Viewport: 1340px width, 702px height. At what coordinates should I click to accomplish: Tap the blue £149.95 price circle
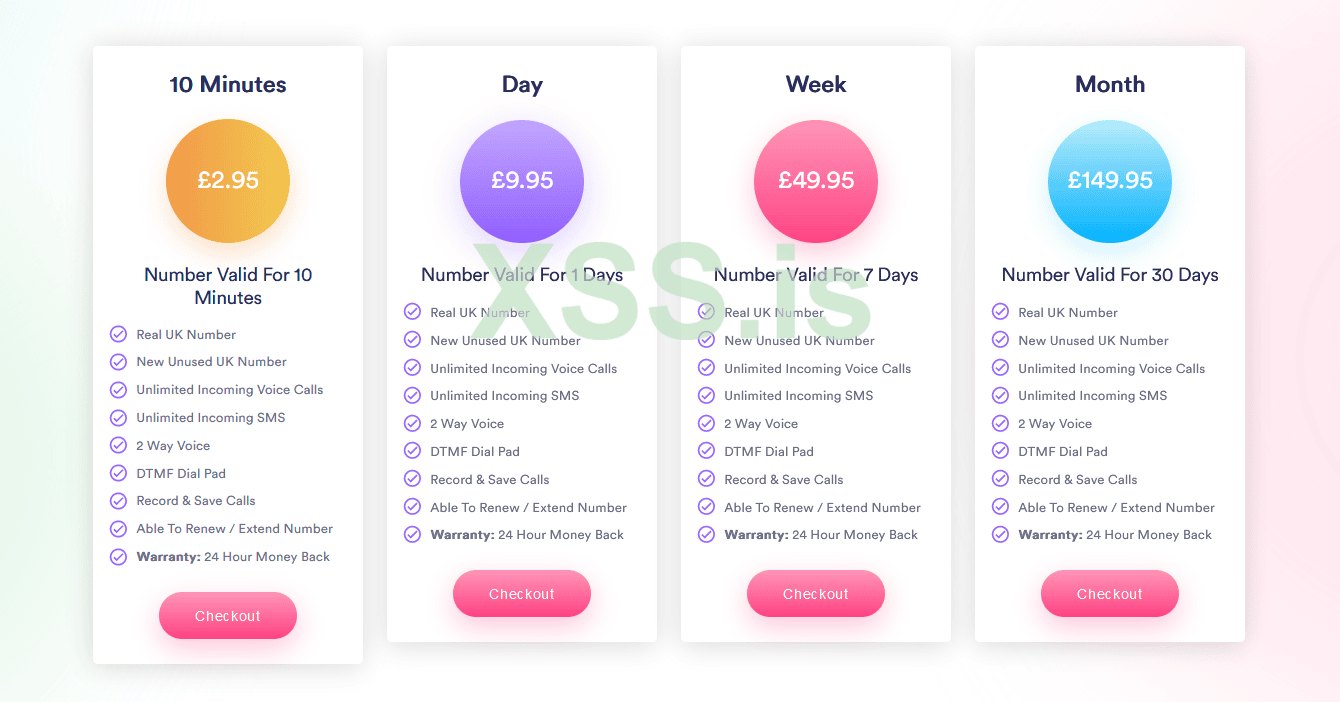(x=1110, y=181)
